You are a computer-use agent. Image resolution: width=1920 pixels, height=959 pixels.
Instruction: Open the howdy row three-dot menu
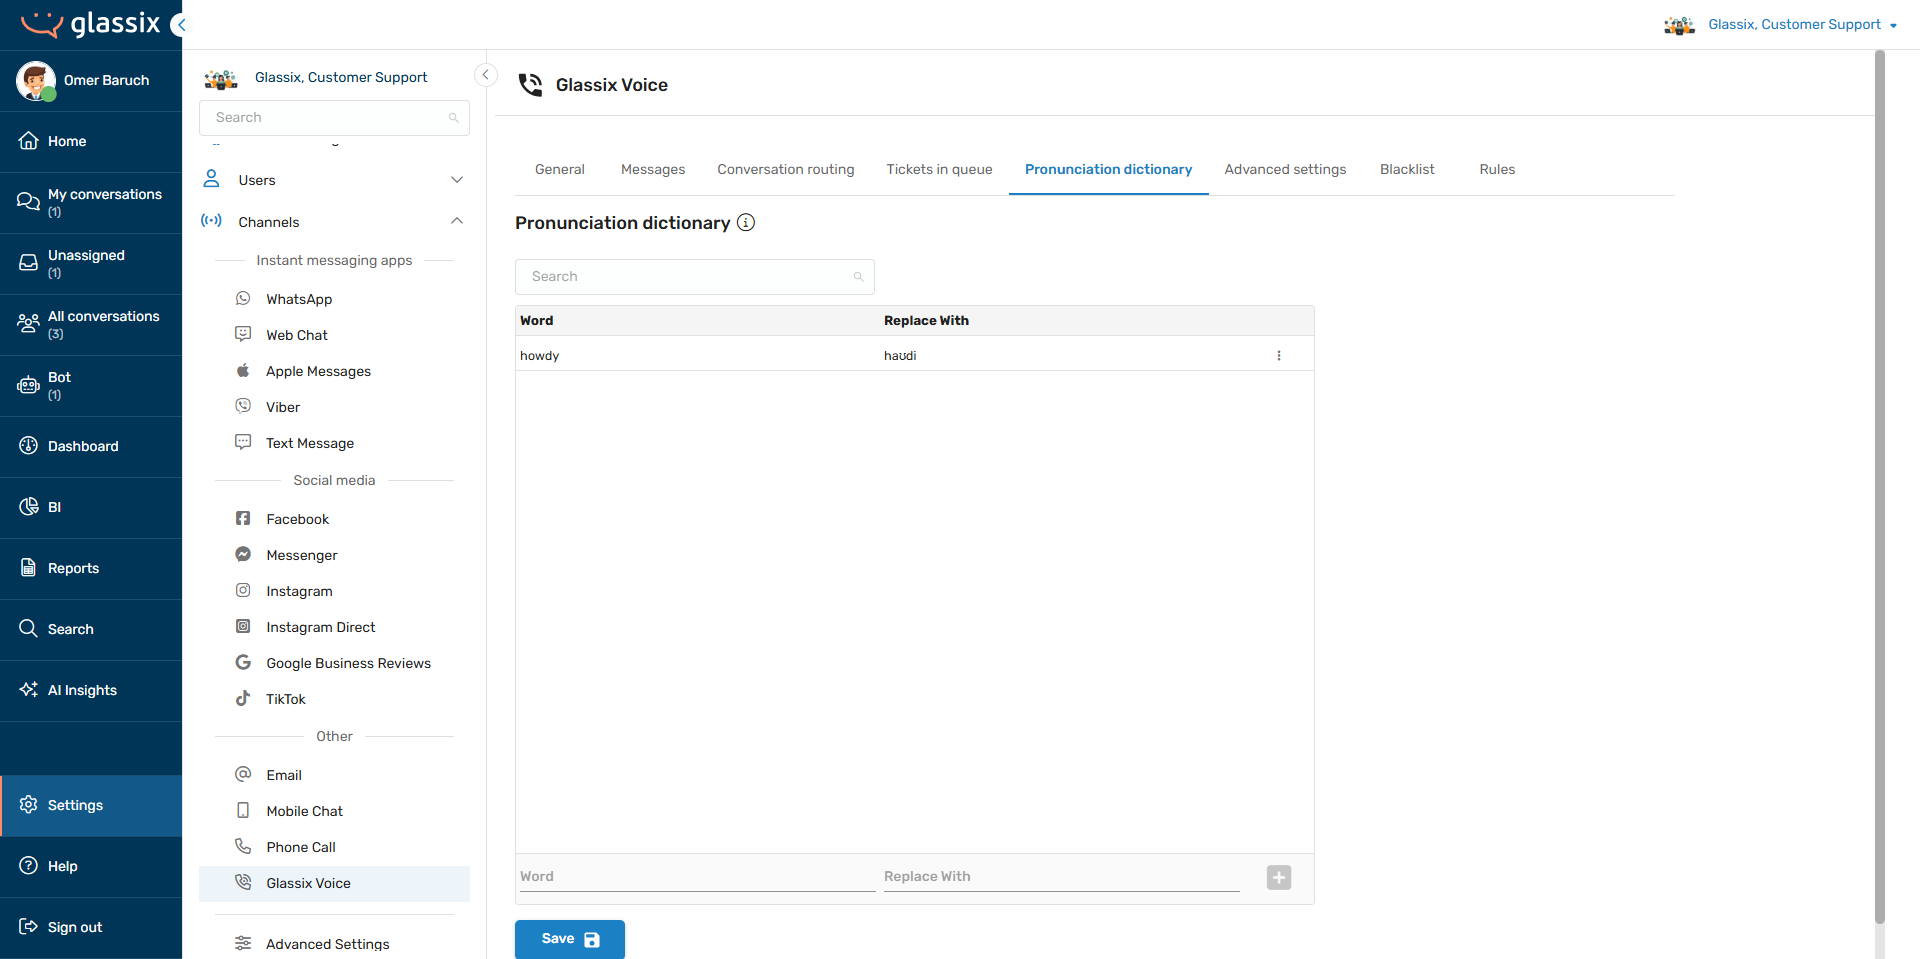(x=1279, y=356)
